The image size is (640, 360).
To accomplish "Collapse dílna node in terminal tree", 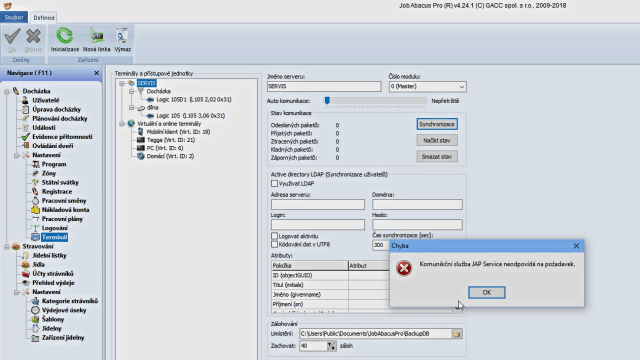I will (x=131, y=108).
